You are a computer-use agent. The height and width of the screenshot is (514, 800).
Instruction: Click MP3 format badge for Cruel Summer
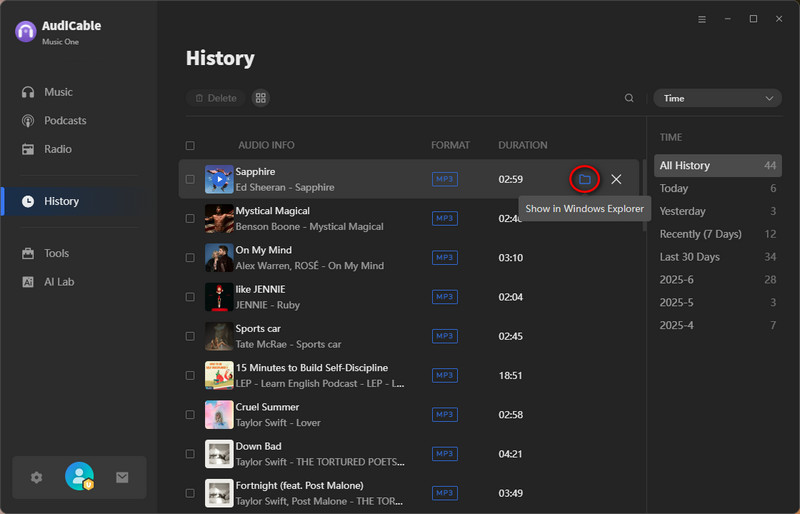pos(445,414)
